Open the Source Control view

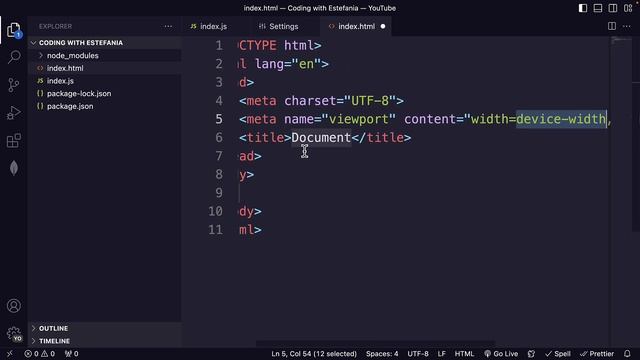pyautogui.click(x=13, y=85)
